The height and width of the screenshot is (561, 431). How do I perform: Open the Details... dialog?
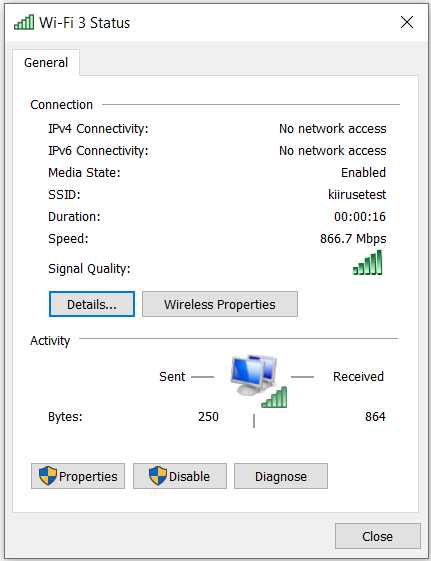click(x=92, y=304)
